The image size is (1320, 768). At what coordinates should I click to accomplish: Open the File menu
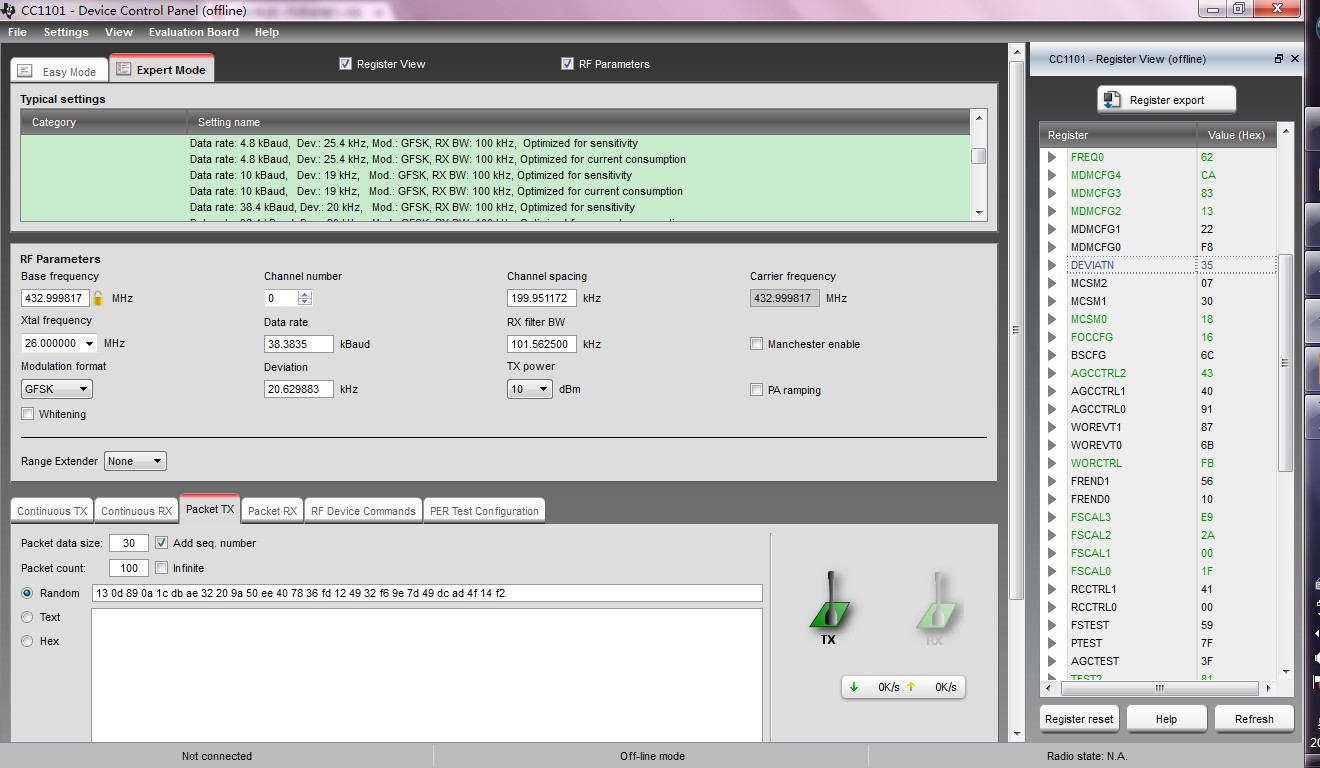17,32
